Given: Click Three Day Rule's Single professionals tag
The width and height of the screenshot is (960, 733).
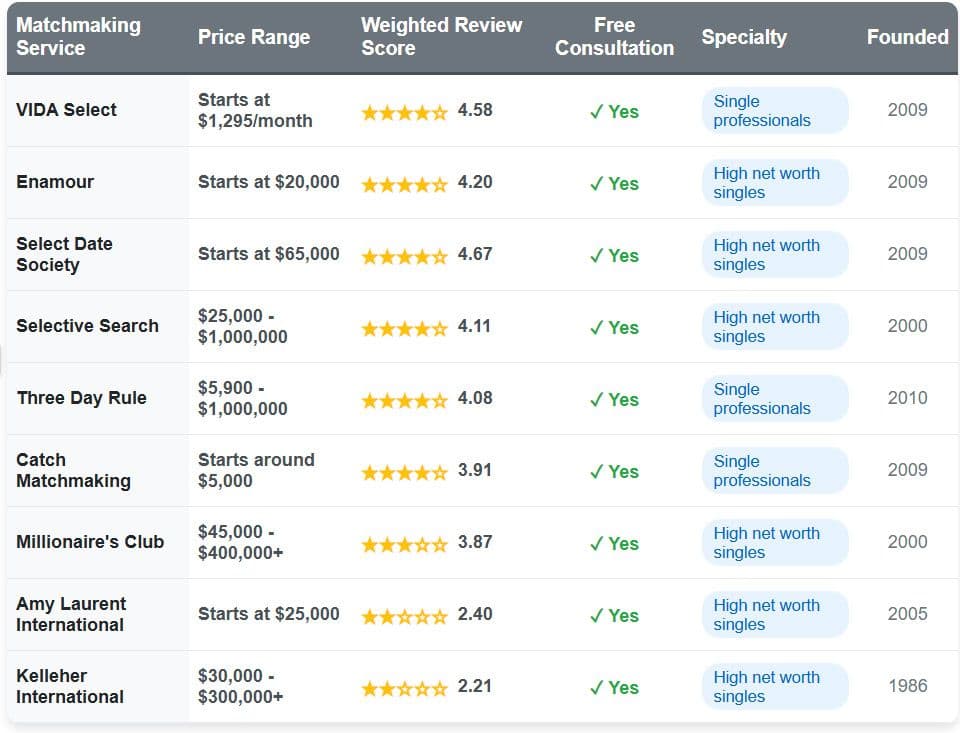Looking at the screenshot, I should [774, 399].
